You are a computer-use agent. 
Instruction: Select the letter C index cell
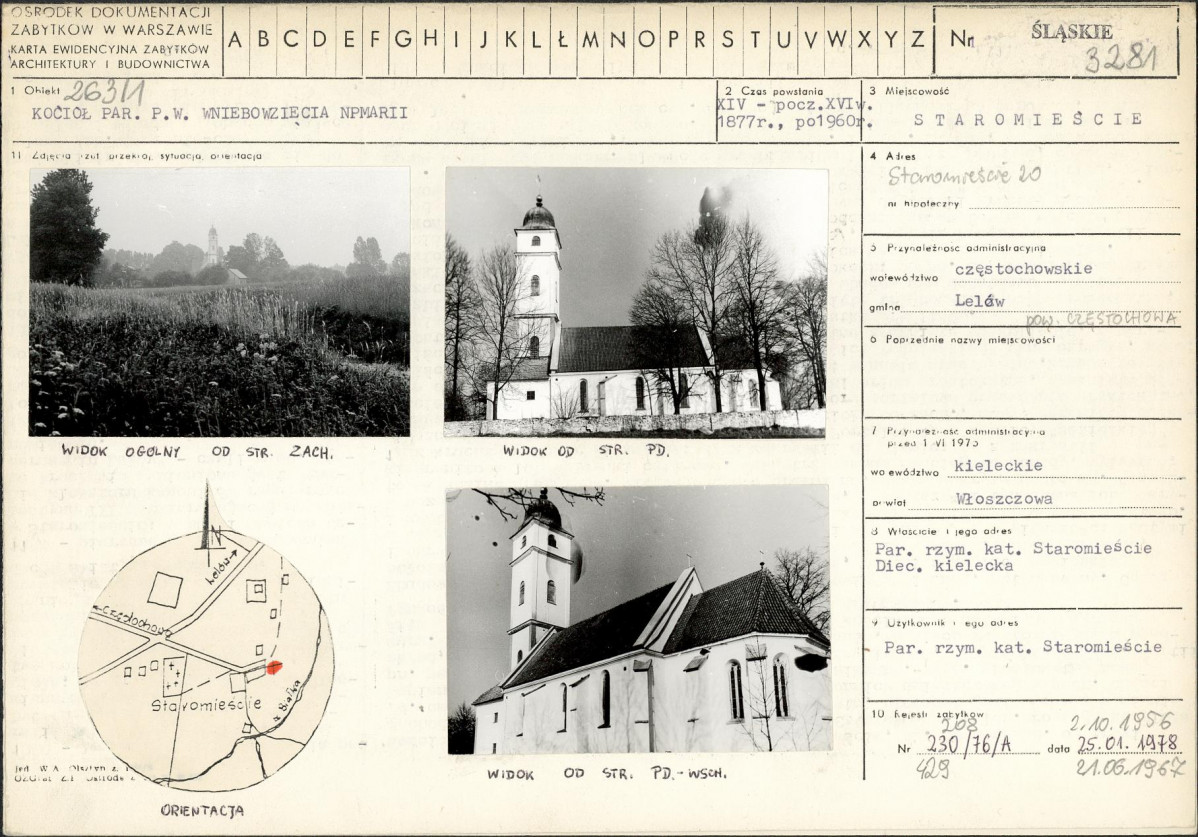coord(291,40)
